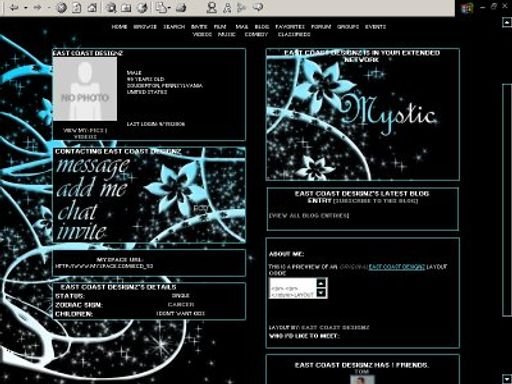Image resolution: width=512 pixels, height=384 pixels.
Task: Open the Forum navigation link
Action: (321, 27)
